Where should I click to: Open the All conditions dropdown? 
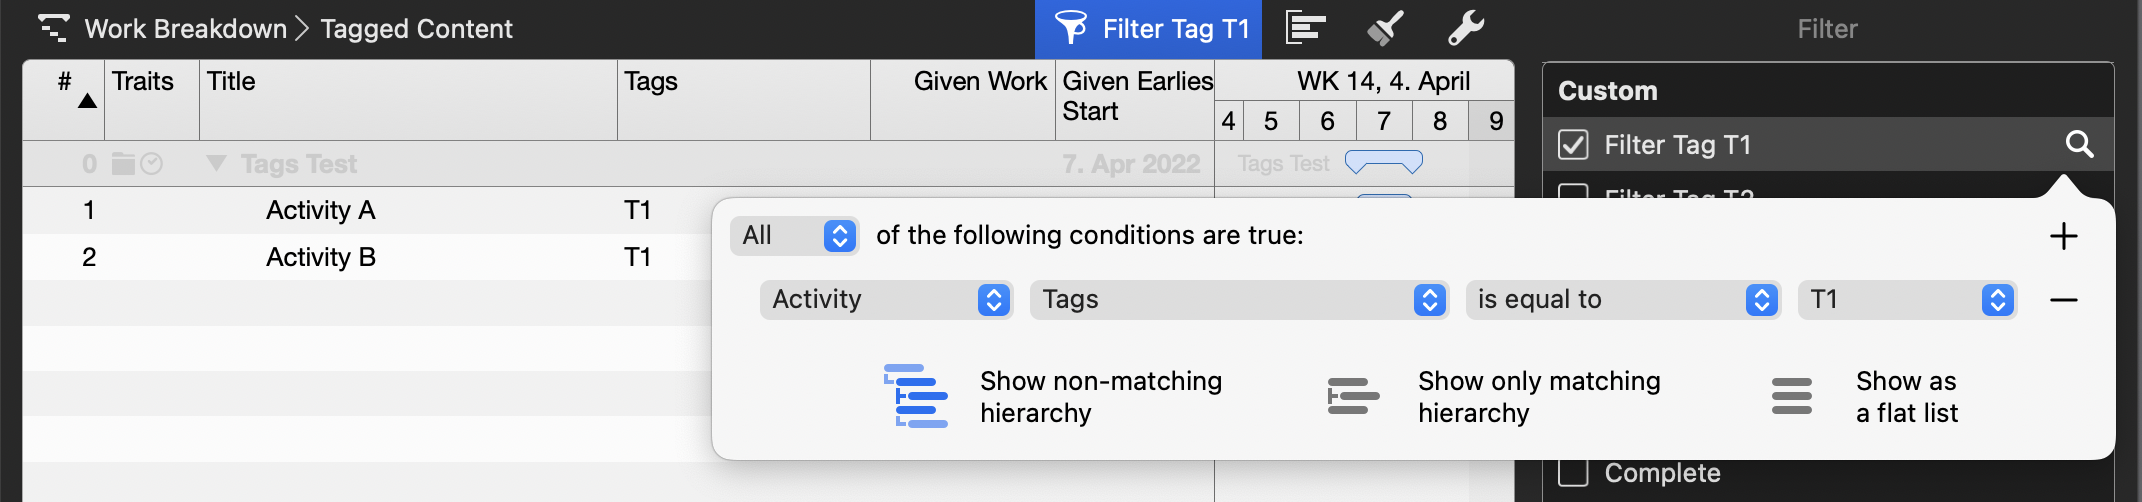[x=794, y=236]
